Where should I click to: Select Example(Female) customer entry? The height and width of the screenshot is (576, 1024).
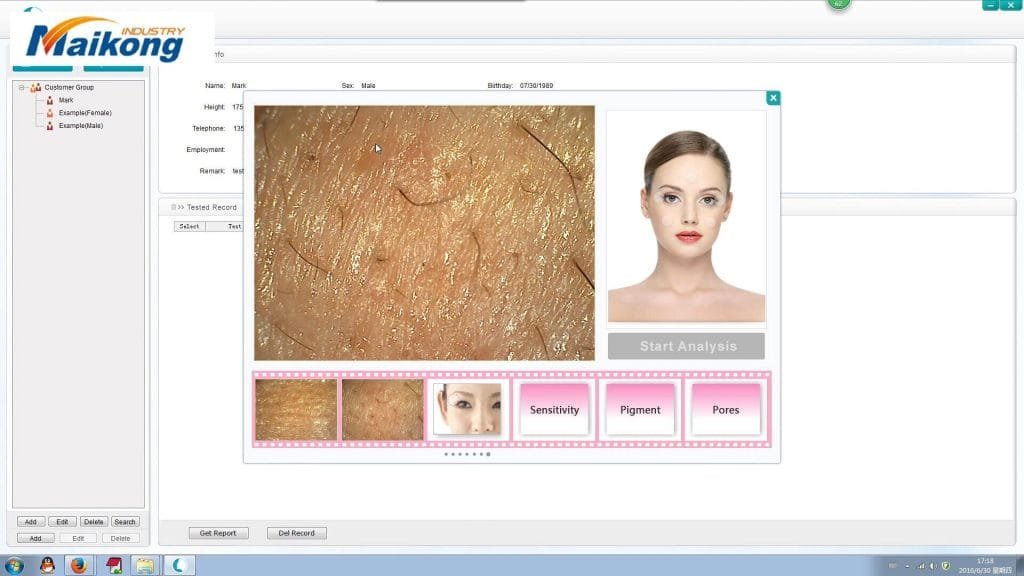[x=85, y=113]
